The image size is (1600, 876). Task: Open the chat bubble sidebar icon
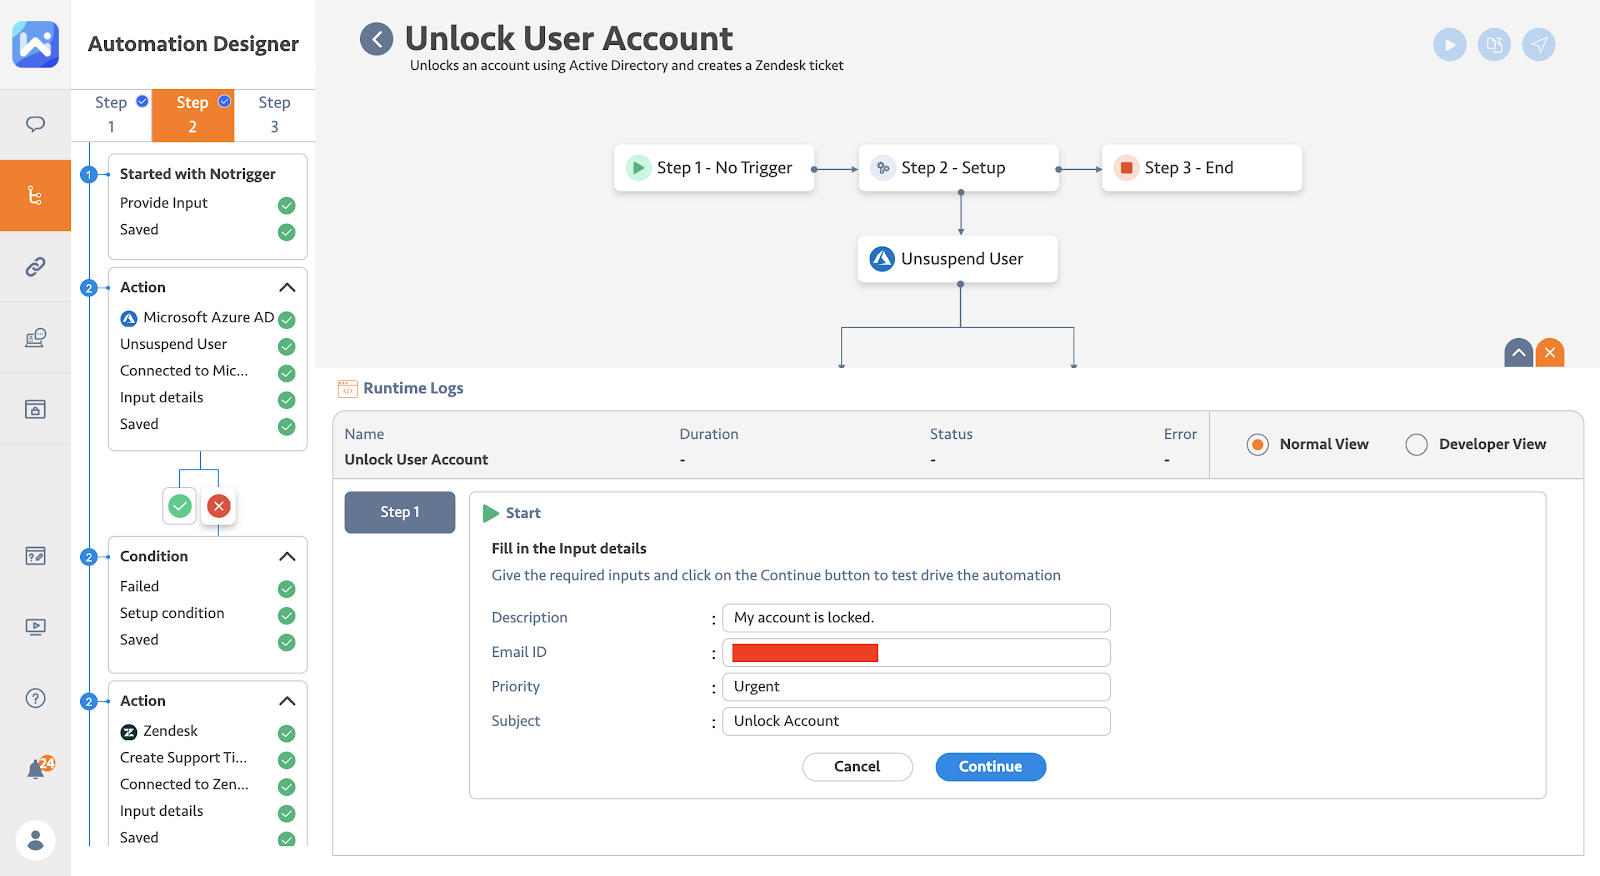[x=35, y=124]
